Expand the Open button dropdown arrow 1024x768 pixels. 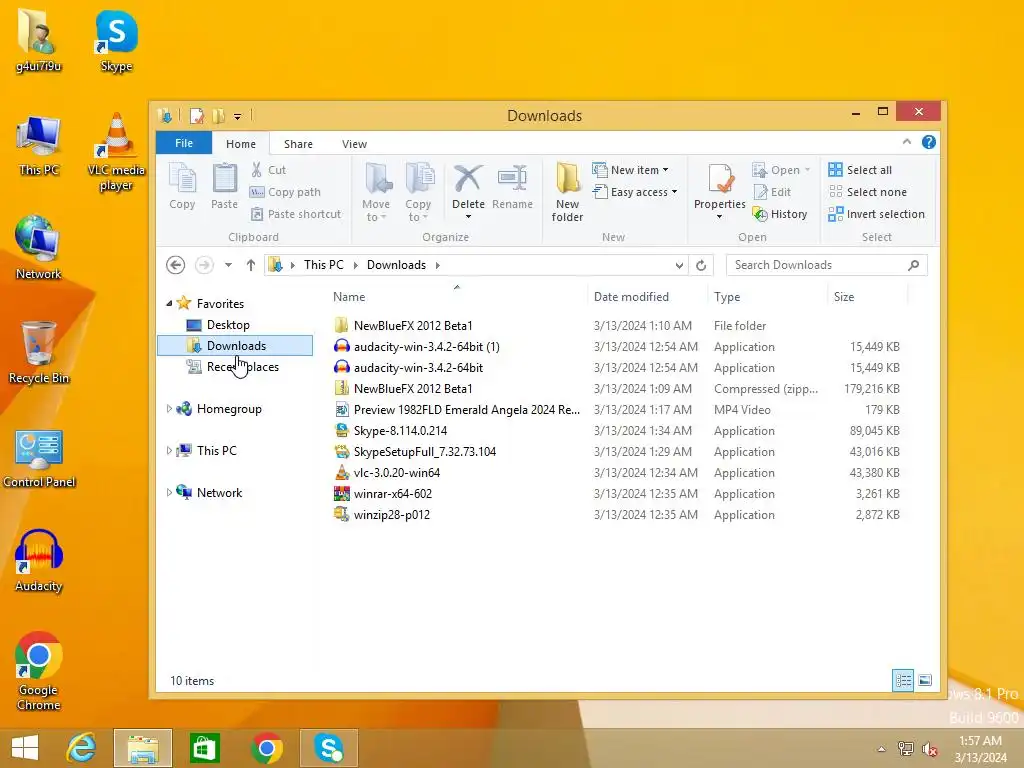(x=807, y=170)
